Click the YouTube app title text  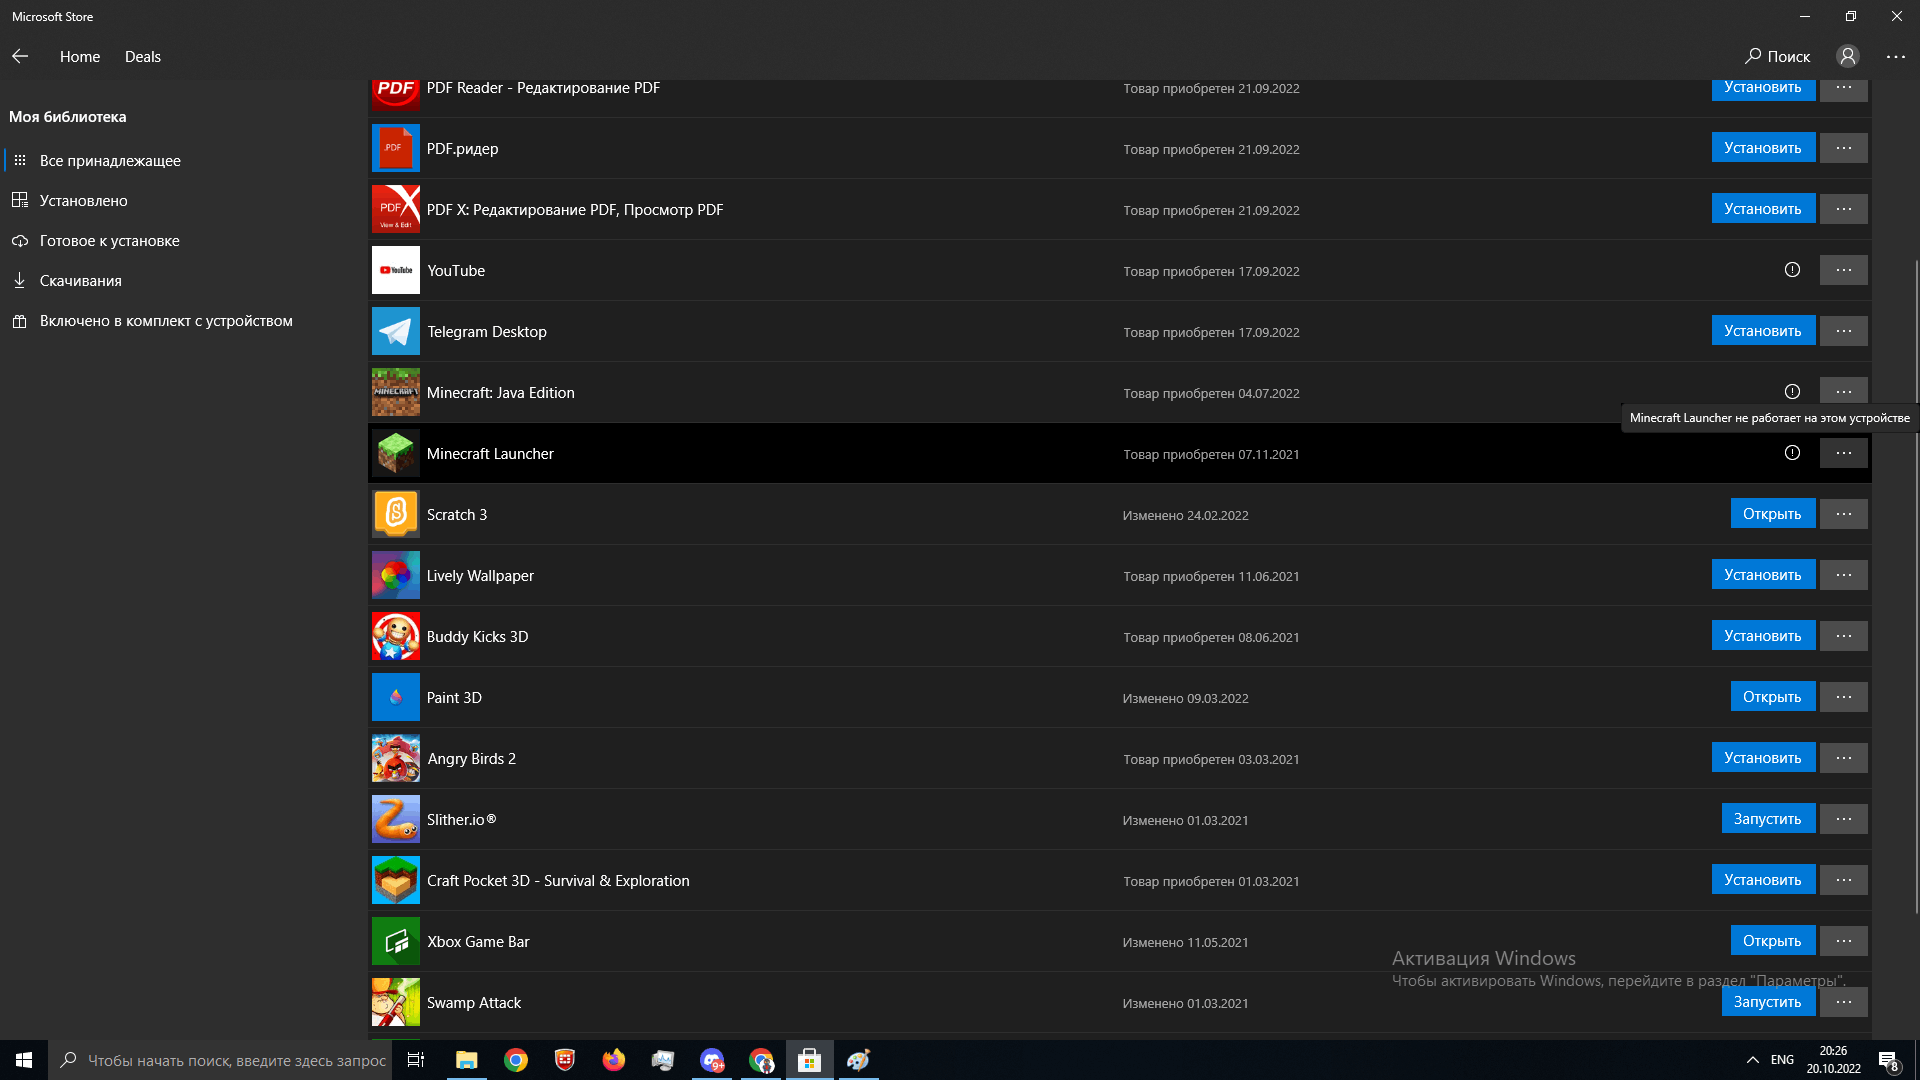[456, 271]
